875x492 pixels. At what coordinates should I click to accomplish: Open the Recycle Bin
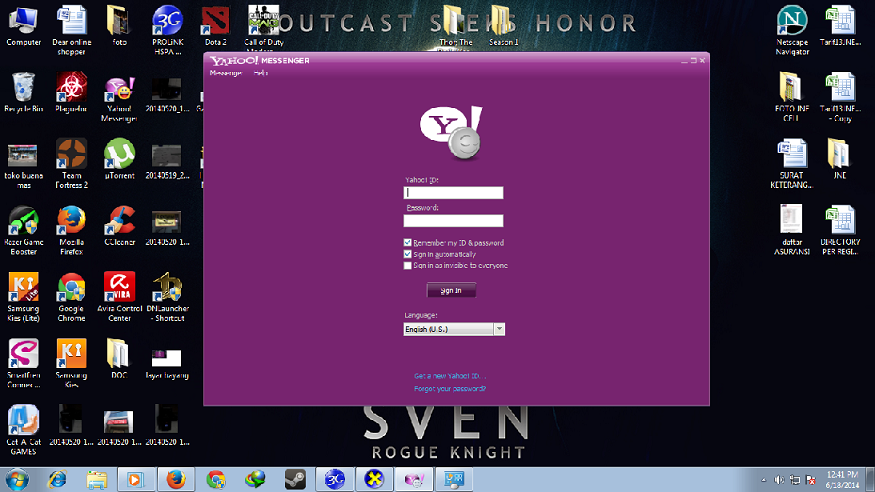[x=23, y=92]
